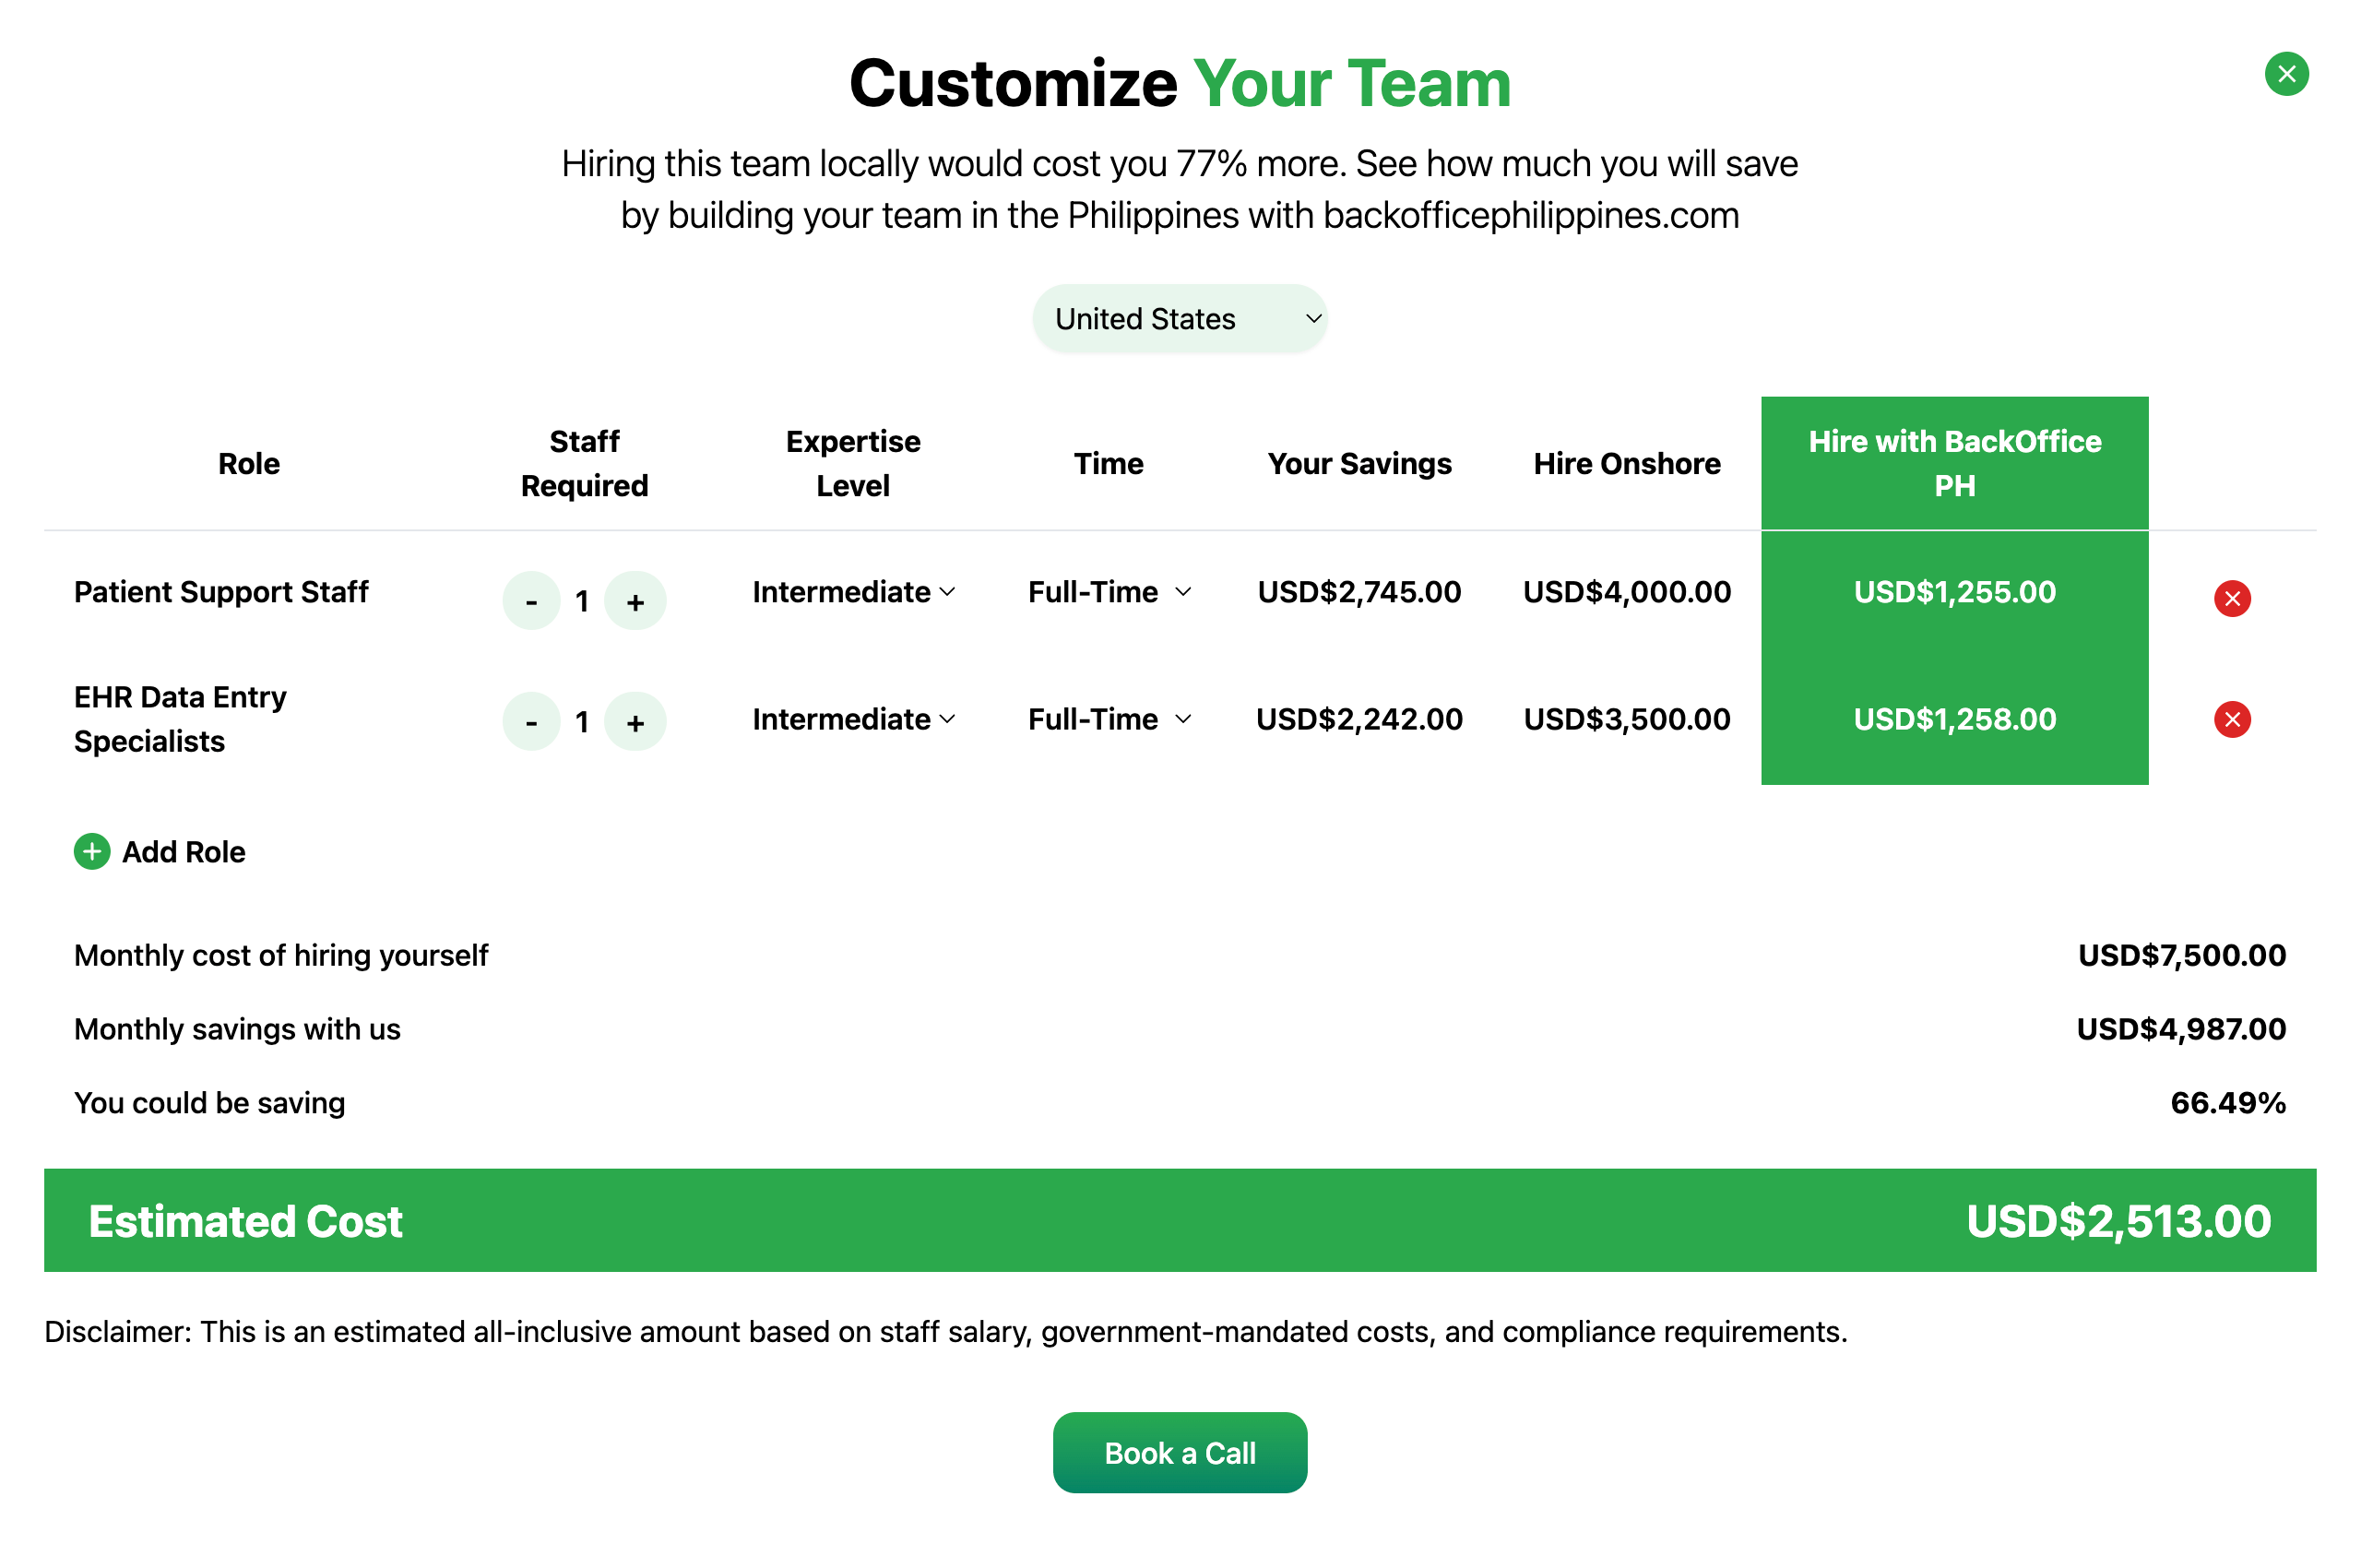Image resolution: width=2361 pixels, height=1568 pixels.
Task: Click the Add Role text label
Action: [184, 852]
